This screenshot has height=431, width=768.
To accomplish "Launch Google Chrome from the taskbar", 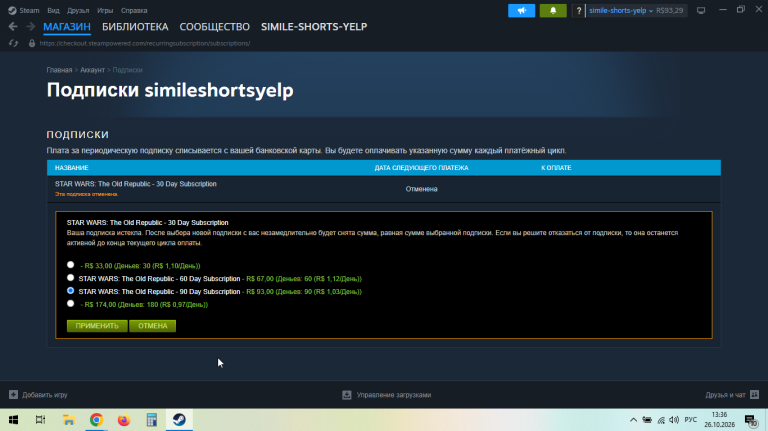I will [x=96, y=420].
